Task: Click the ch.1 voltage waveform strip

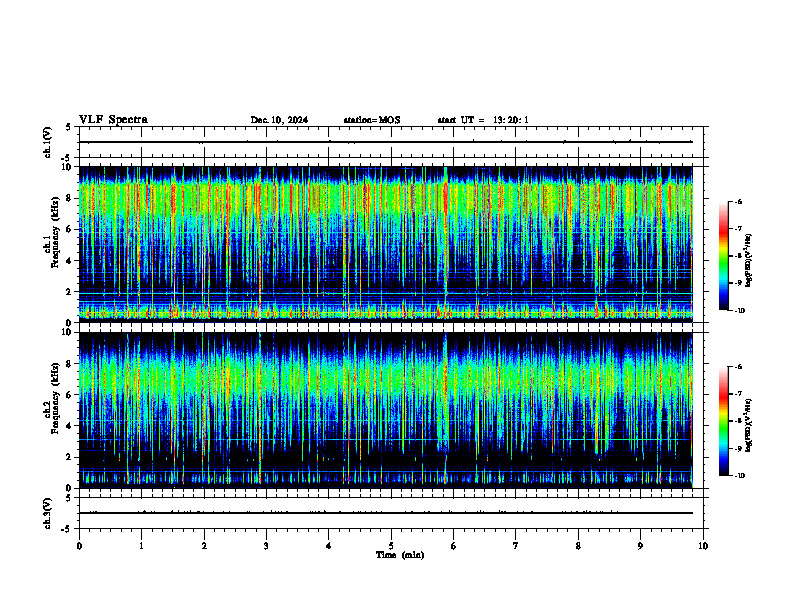Action: 391,142
